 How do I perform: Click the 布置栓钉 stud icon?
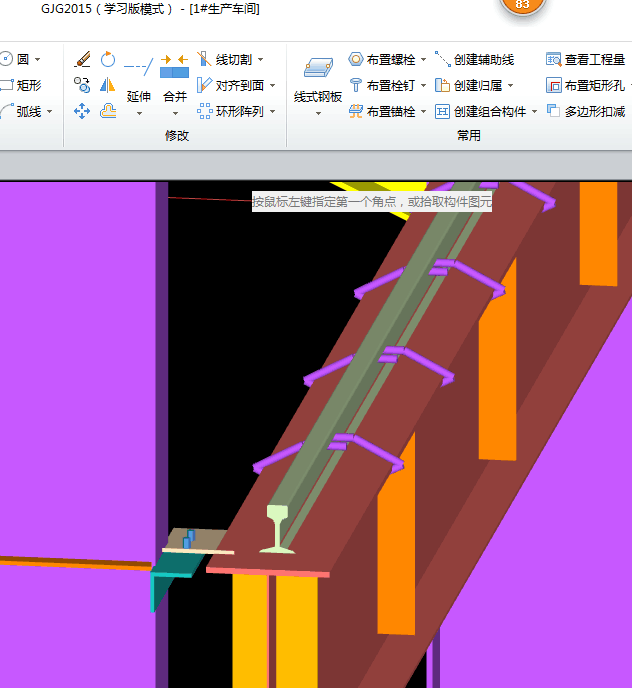pos(356,85)
